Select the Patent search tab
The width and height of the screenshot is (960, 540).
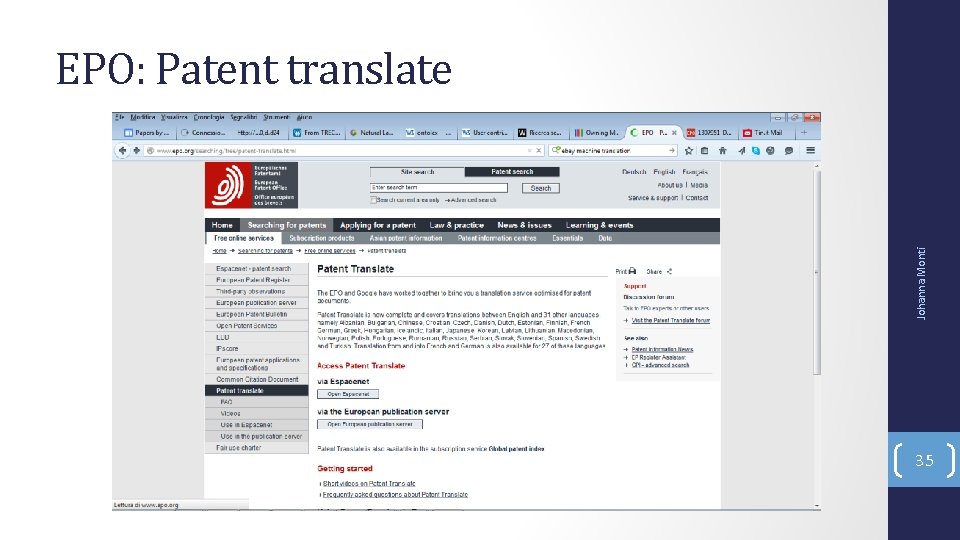[512, 172]
